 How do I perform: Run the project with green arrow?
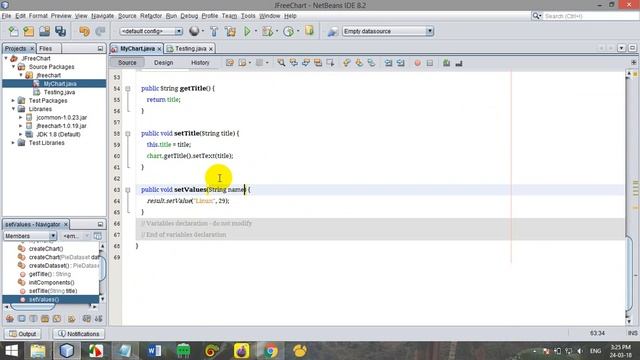[x=247, y=31]
